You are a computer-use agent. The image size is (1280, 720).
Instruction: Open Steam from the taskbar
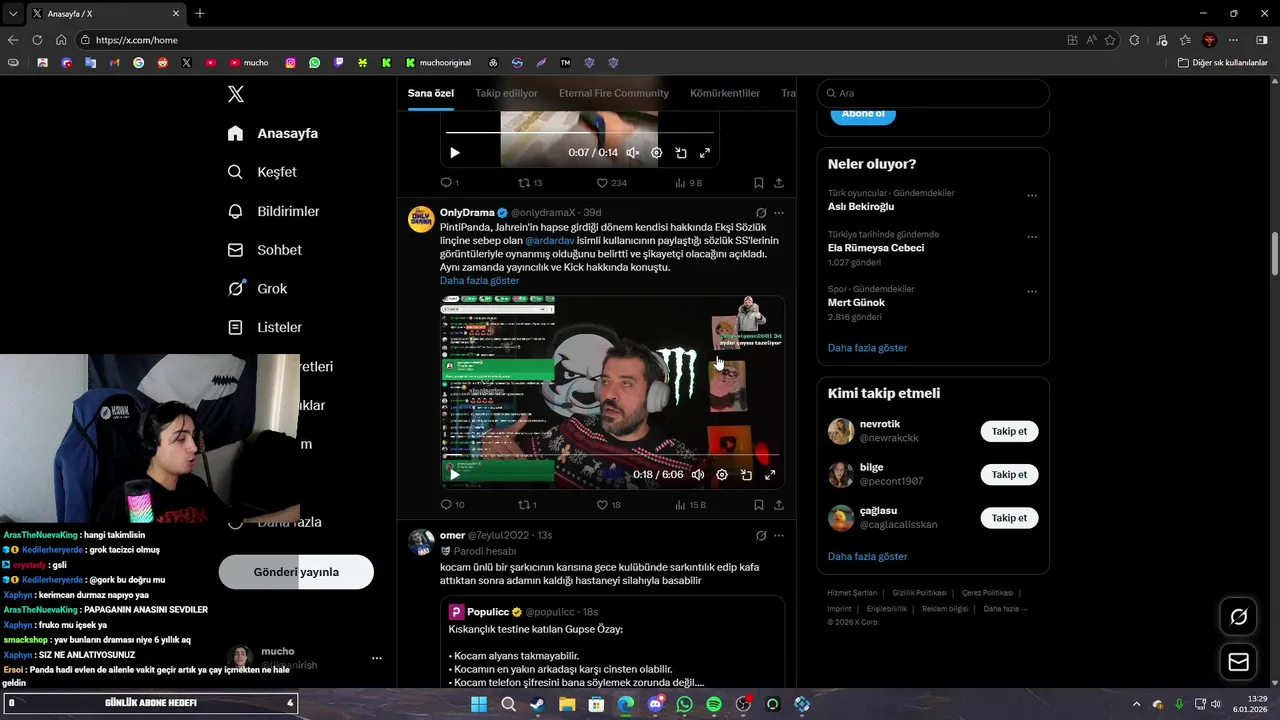pos(537,704)
